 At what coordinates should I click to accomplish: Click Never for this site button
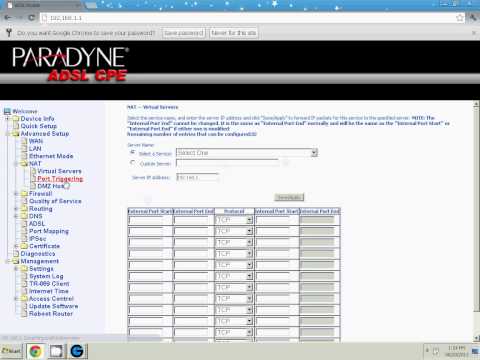[233, 33]
